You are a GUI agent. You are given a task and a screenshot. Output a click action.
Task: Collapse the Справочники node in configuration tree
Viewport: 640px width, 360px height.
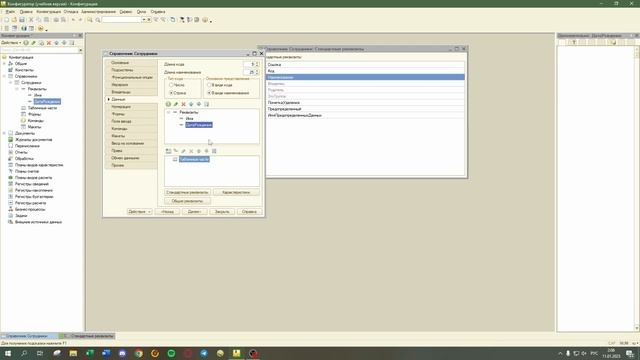tap(4, 76)
